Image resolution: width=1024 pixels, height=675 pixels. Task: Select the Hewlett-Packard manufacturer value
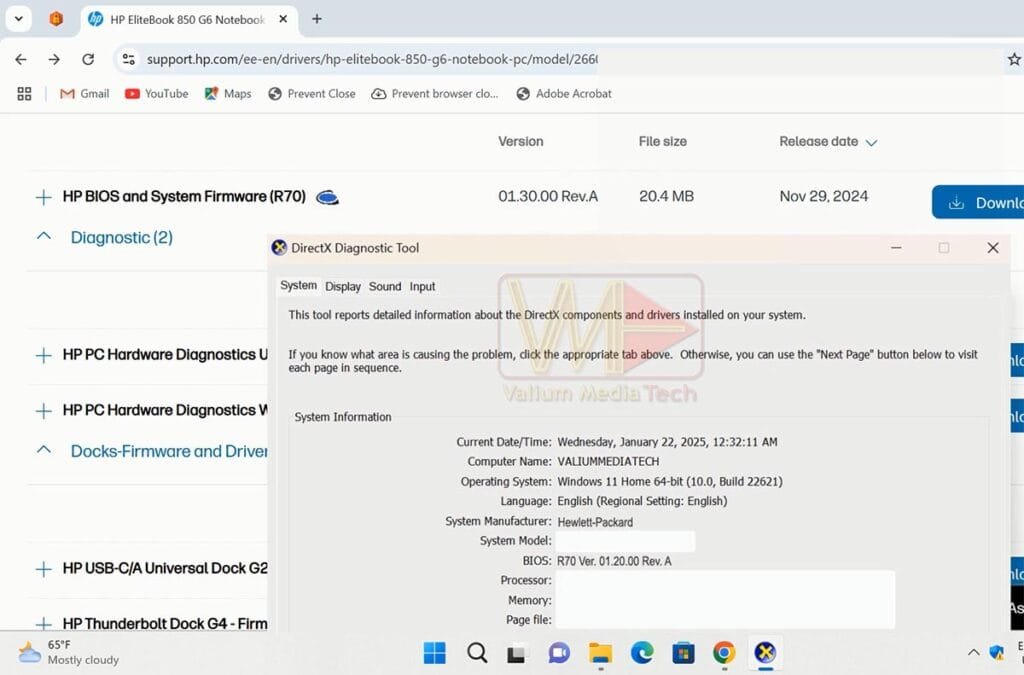pyautogui.click(x=595, y=522)
